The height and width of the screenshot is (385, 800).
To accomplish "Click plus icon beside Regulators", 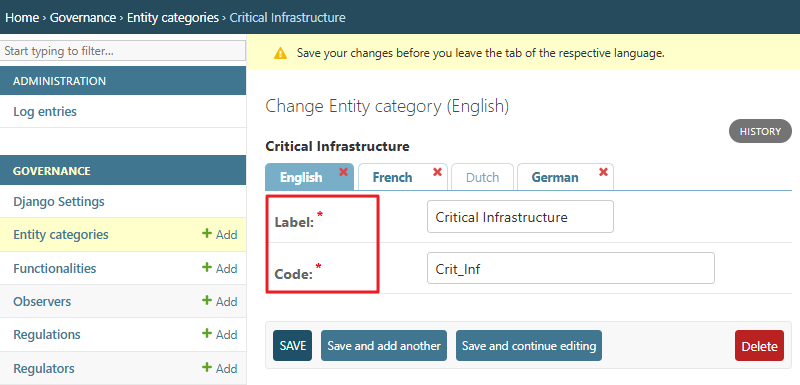I will pyautogui.click(x=207, y=367).
